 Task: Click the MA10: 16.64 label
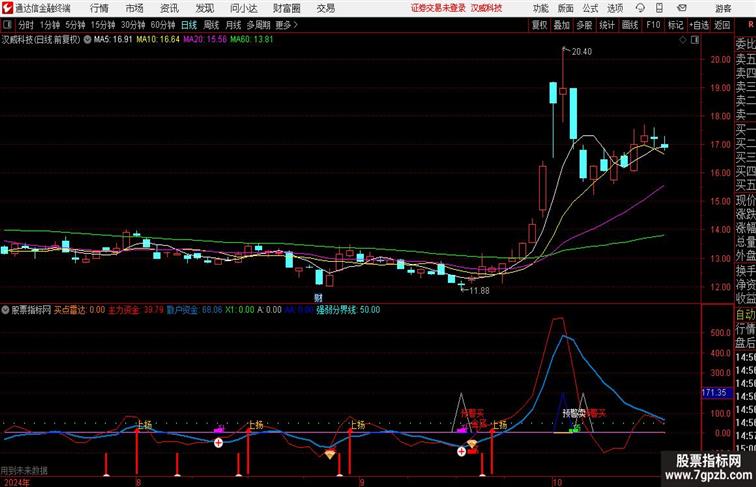(x=158, y=40)
